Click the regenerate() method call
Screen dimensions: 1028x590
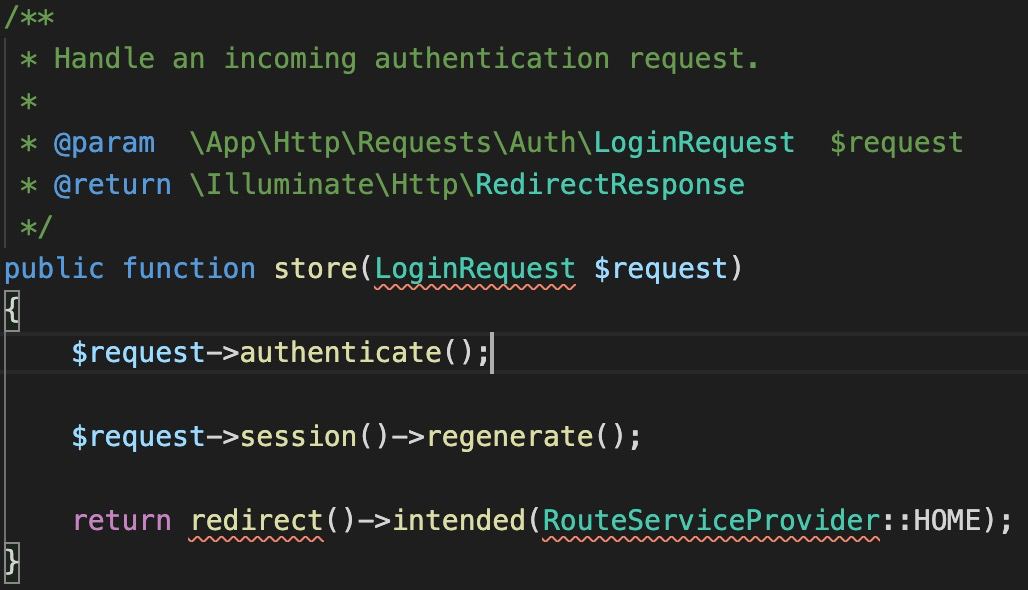524,437
